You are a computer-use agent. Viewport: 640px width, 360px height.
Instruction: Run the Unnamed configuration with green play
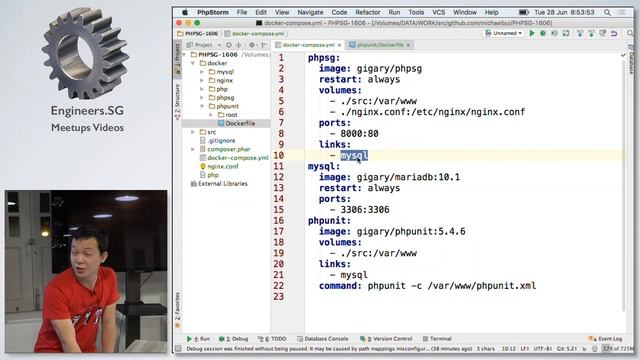(532, 33)
